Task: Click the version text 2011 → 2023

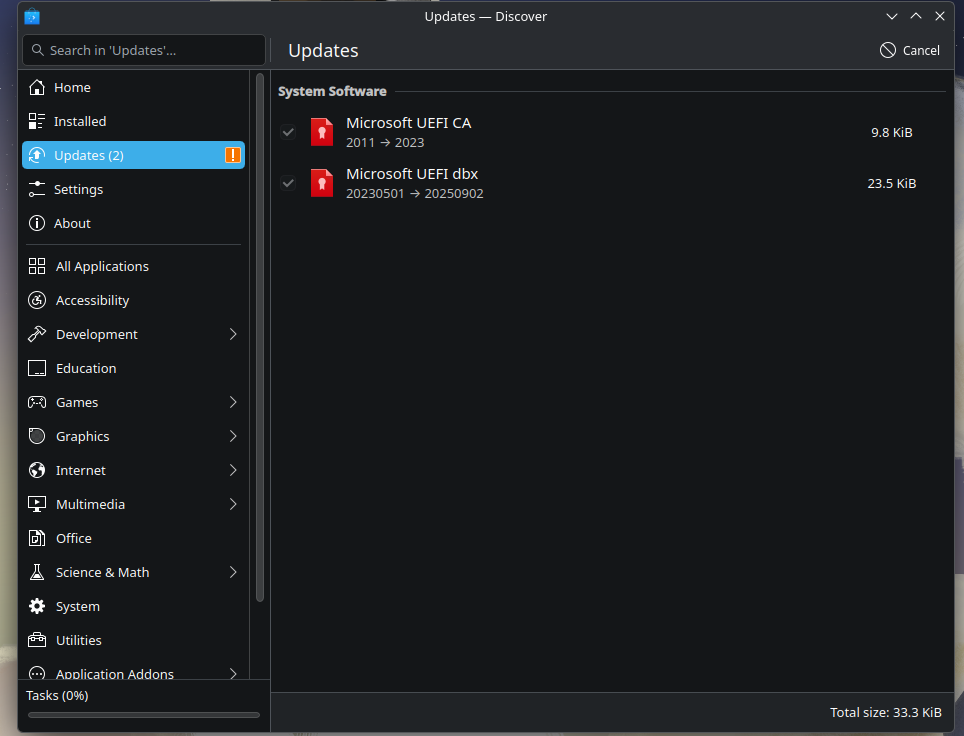Action: click(x=385, y=143)
